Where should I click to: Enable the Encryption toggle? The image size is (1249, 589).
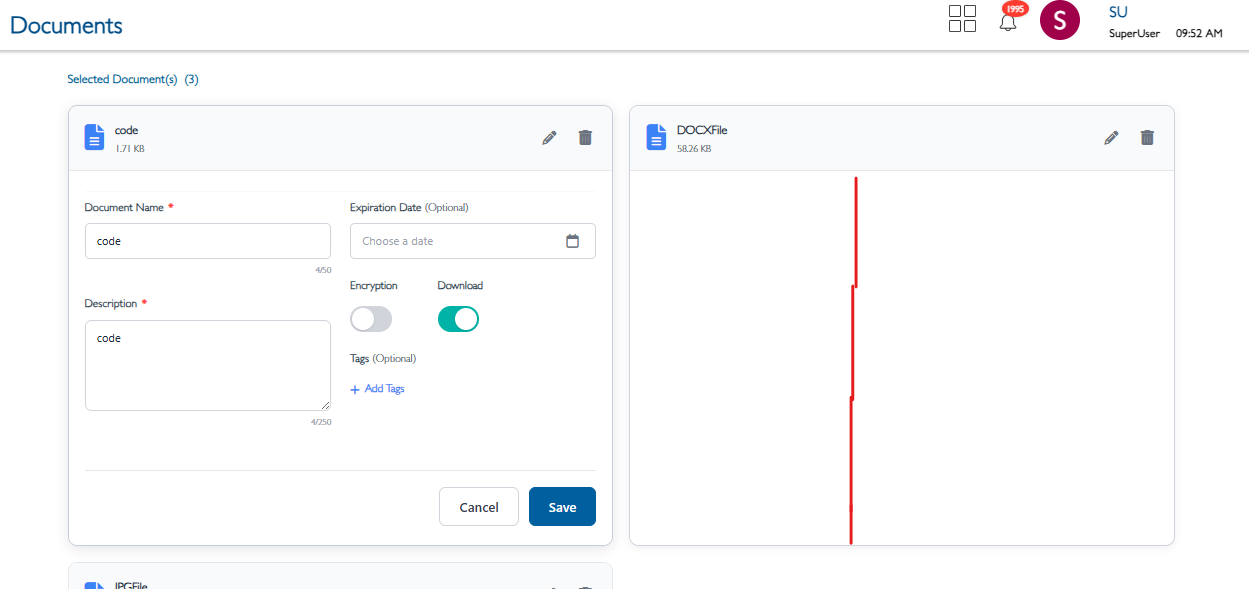(371, 319)
